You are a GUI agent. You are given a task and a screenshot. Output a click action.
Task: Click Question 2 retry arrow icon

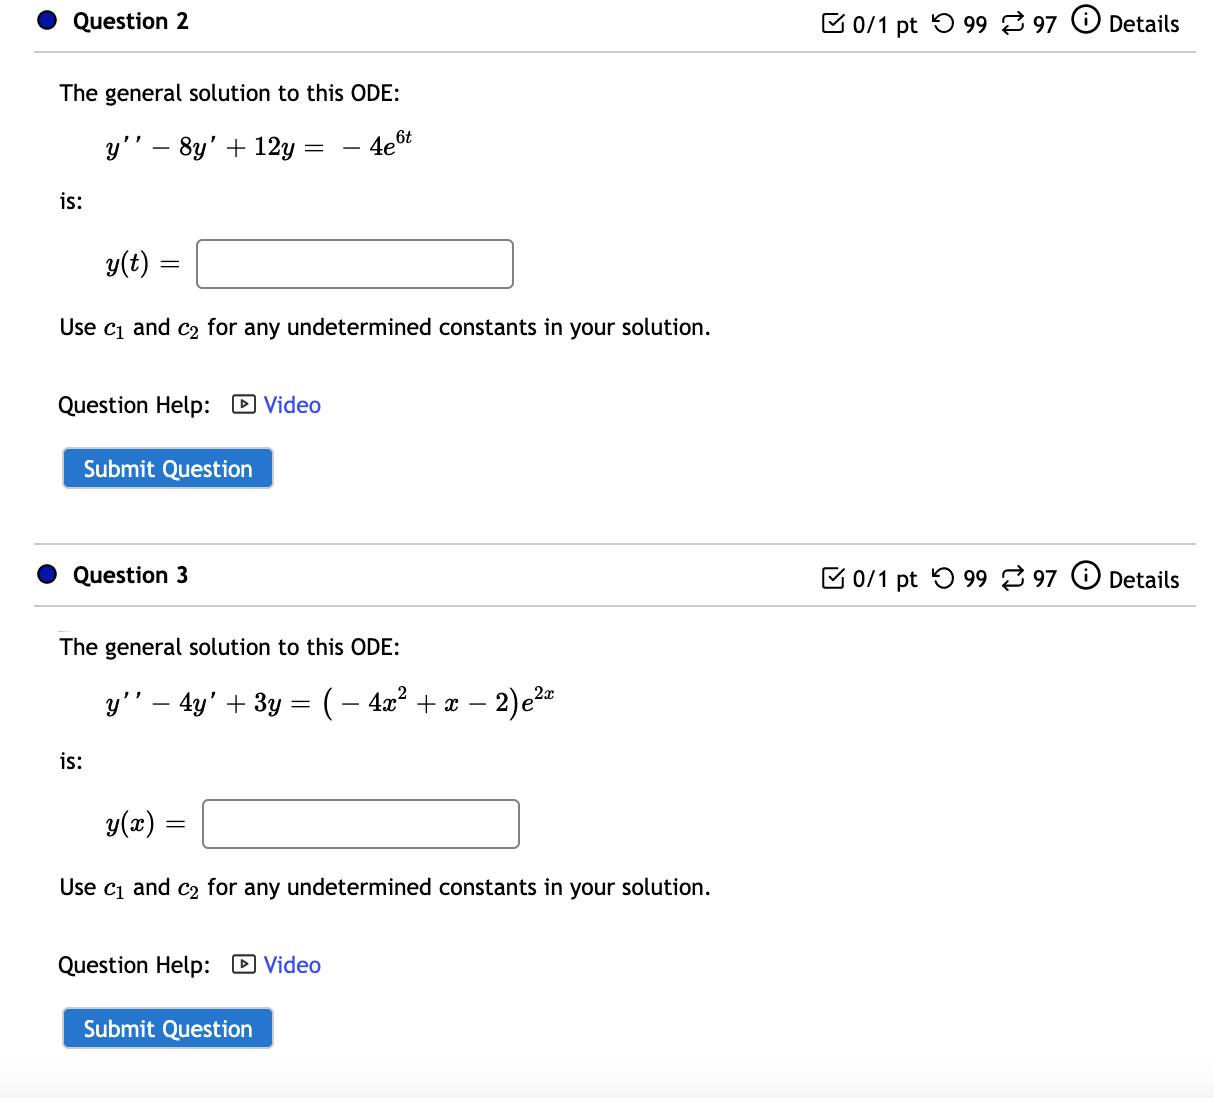942,23
